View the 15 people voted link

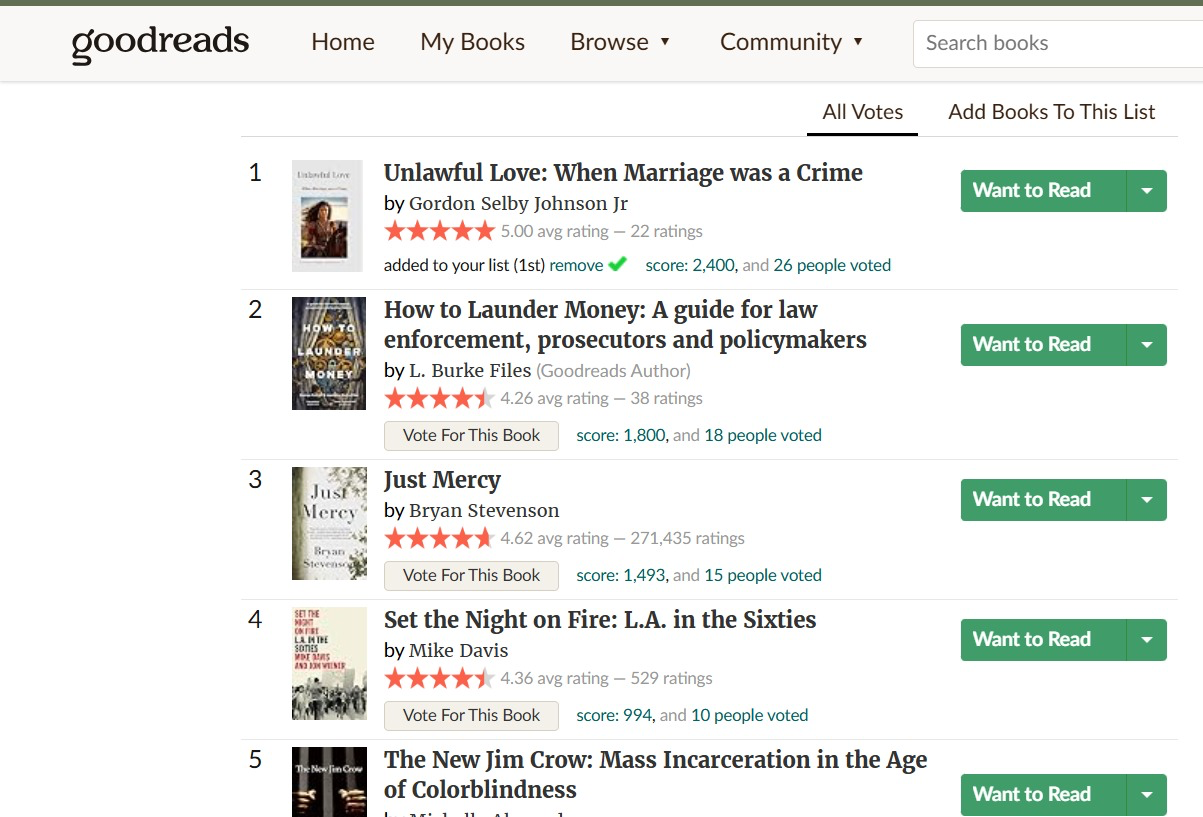[763, 575]
